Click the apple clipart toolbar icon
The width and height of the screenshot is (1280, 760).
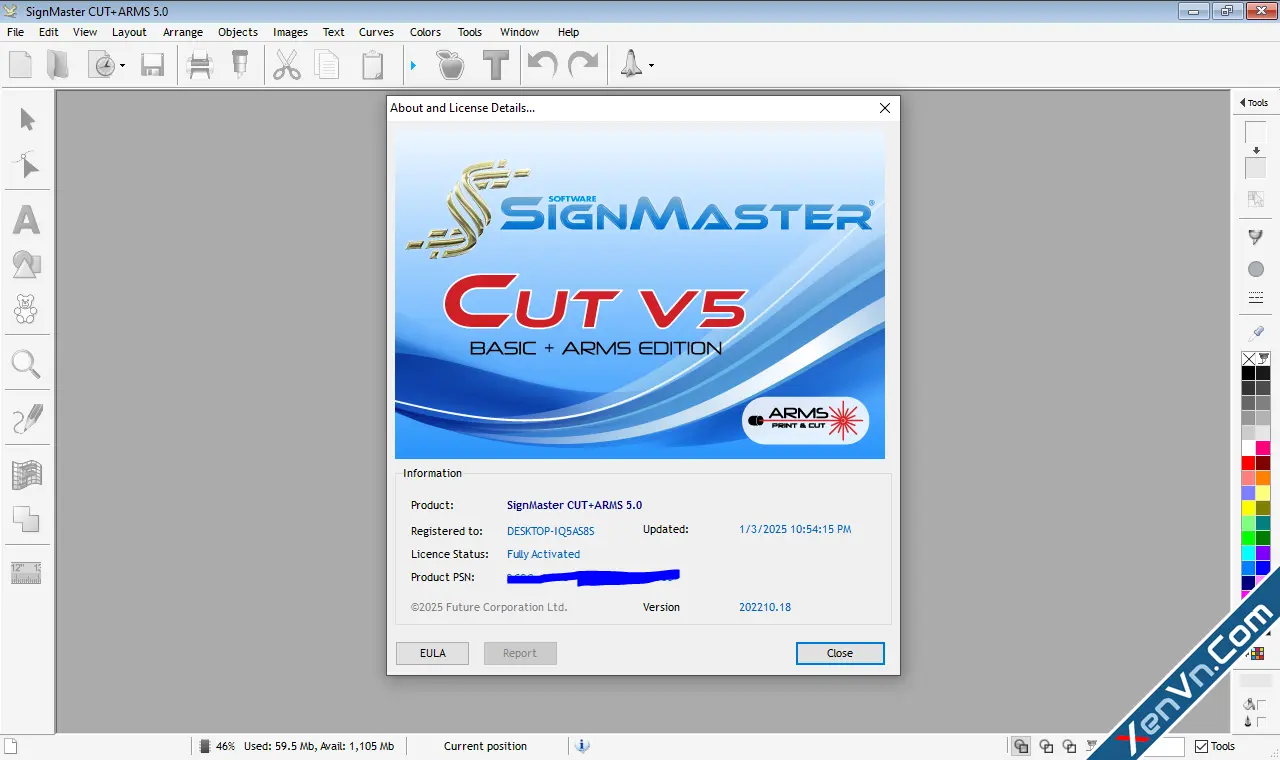point(451,65)
